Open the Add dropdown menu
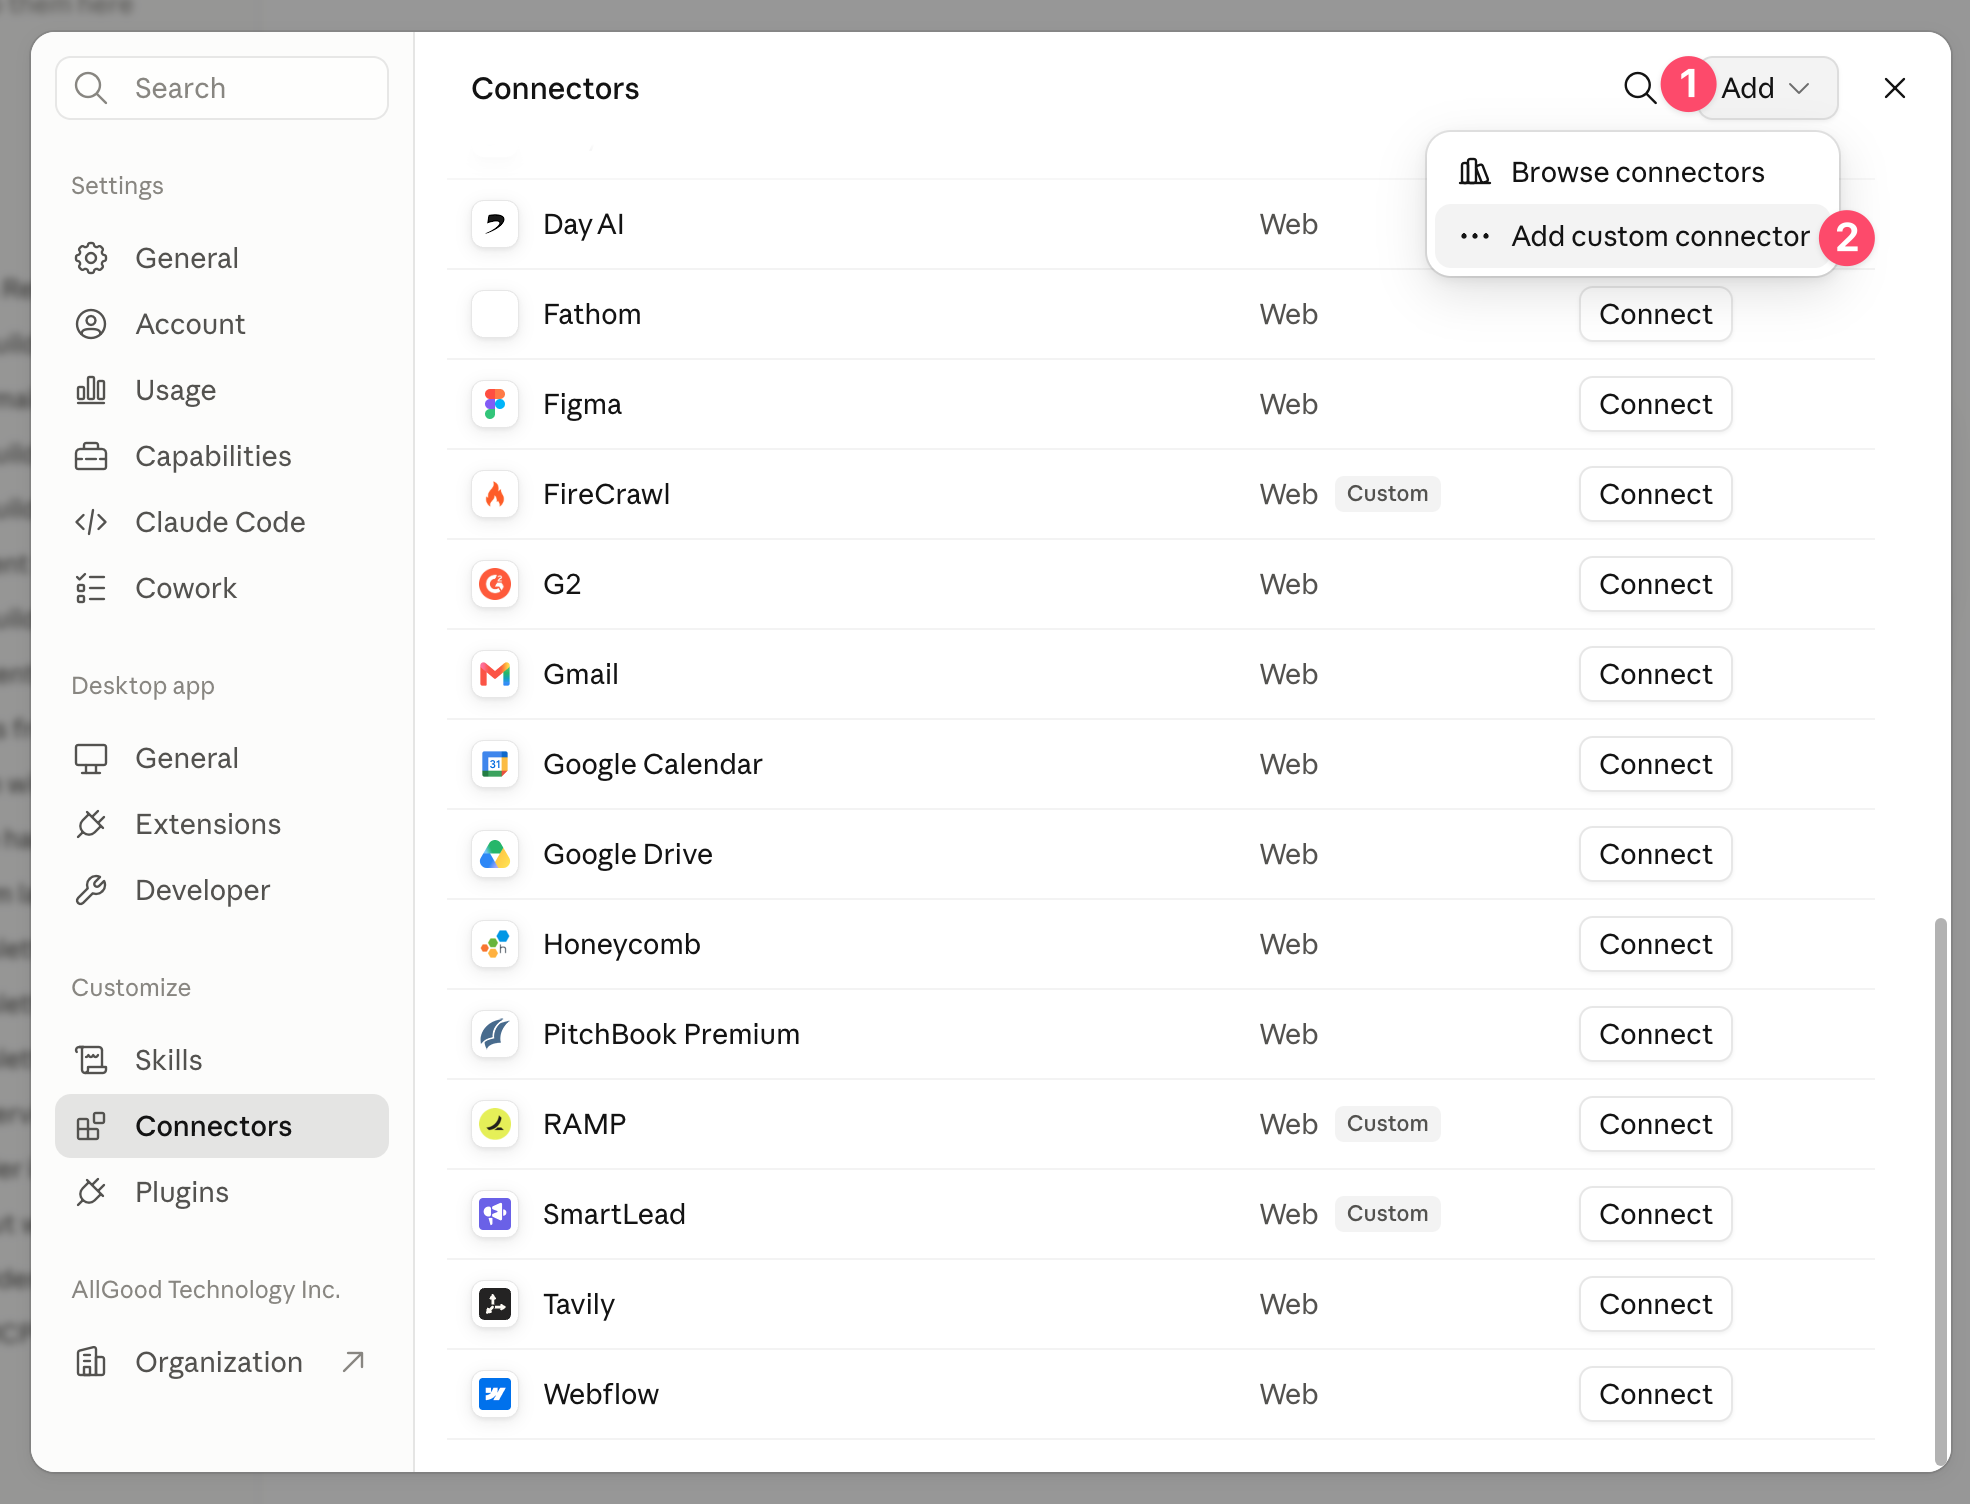The image size is (1970, 1504). (1767, 88)
